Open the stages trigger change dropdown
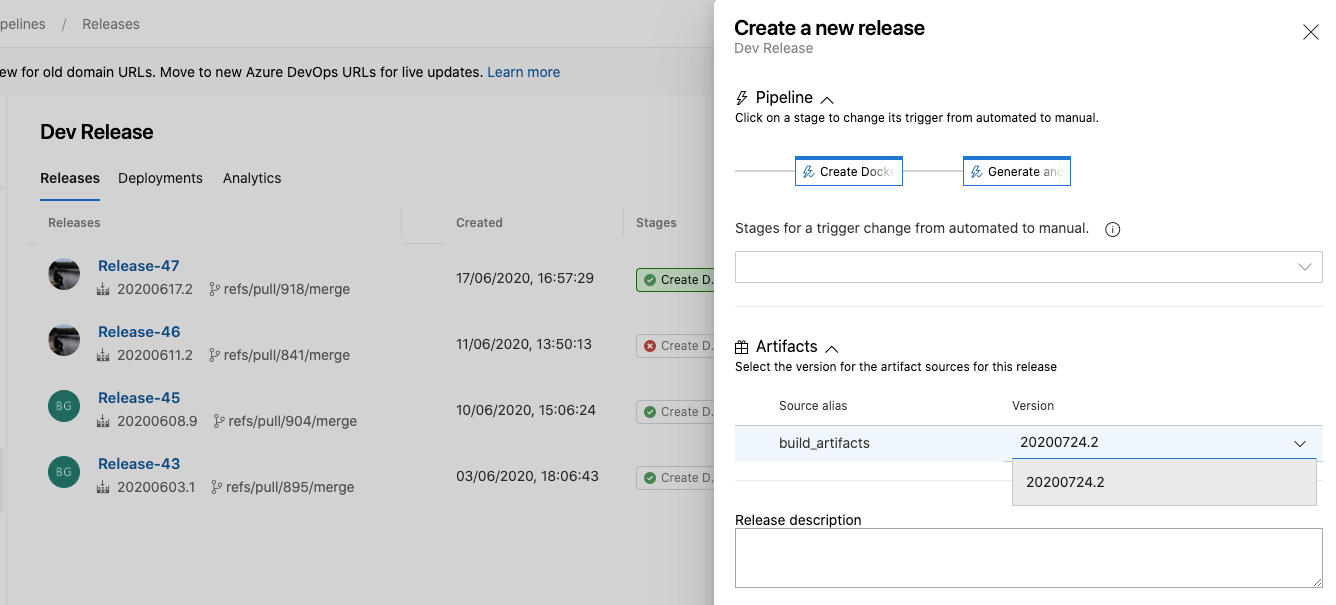 coord(1028,266)
